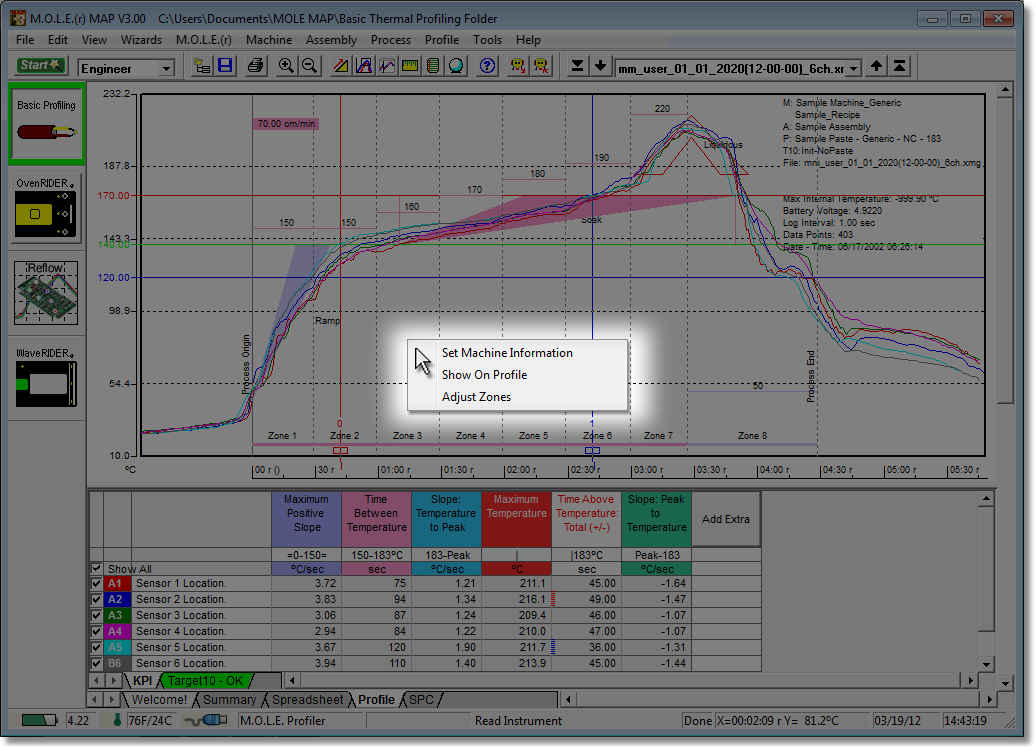Select the OvenRIDER environment

point(46,208)
